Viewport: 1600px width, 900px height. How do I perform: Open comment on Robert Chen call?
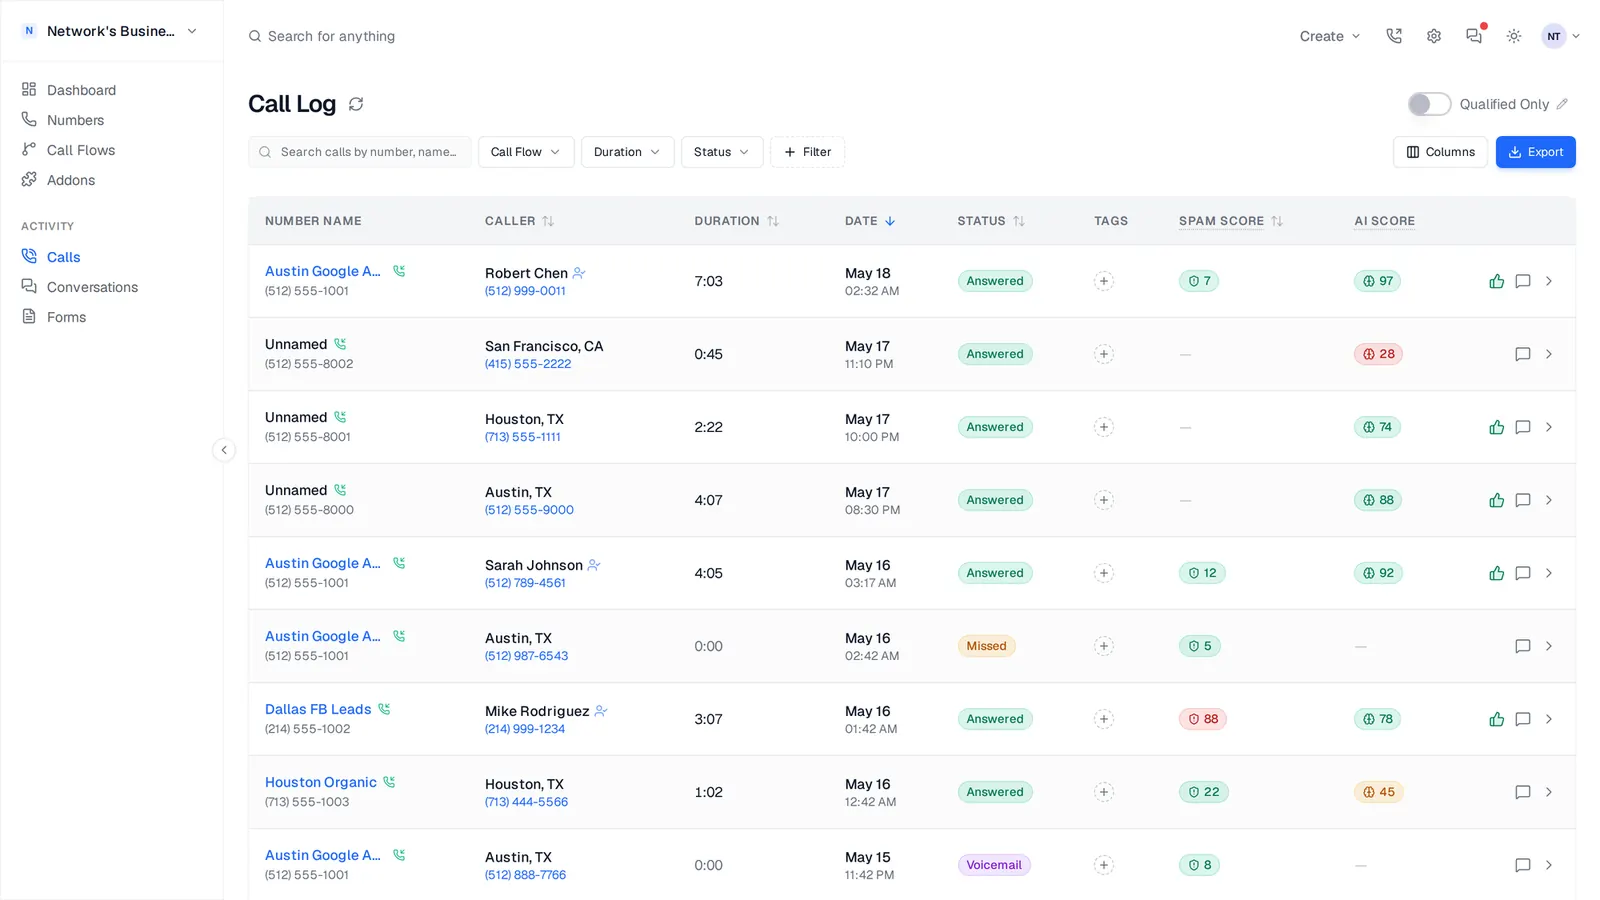tap(1523, 281)
